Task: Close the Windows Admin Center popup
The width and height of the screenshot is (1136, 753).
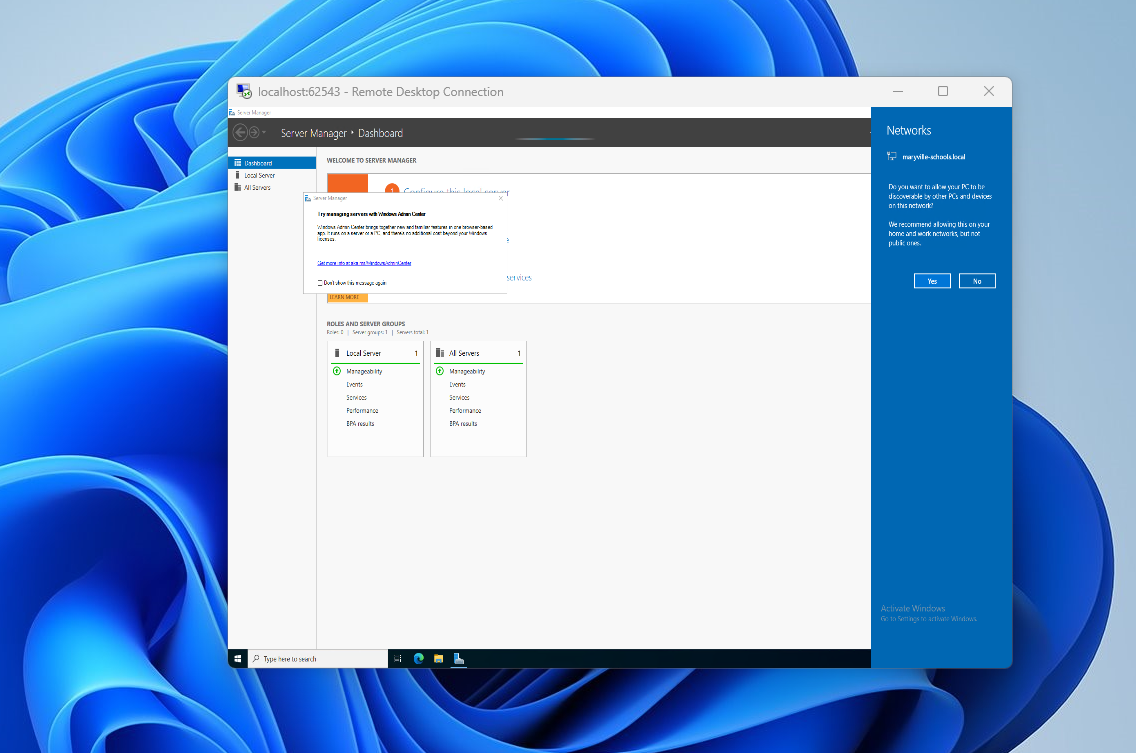Action: [500, 198]
